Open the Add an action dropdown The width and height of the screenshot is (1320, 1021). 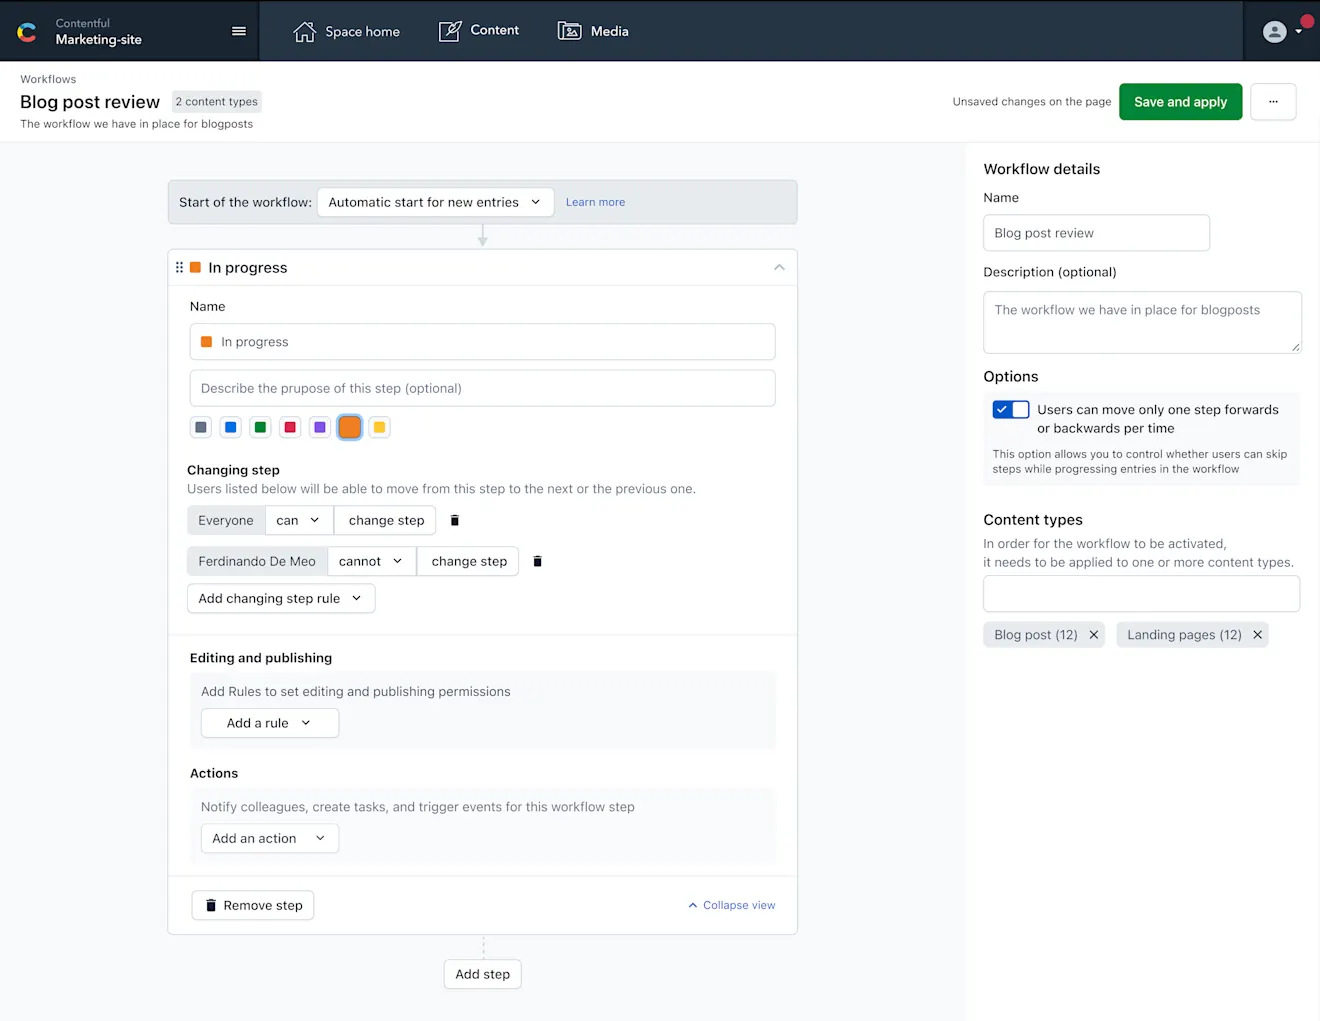click(270, 838)
